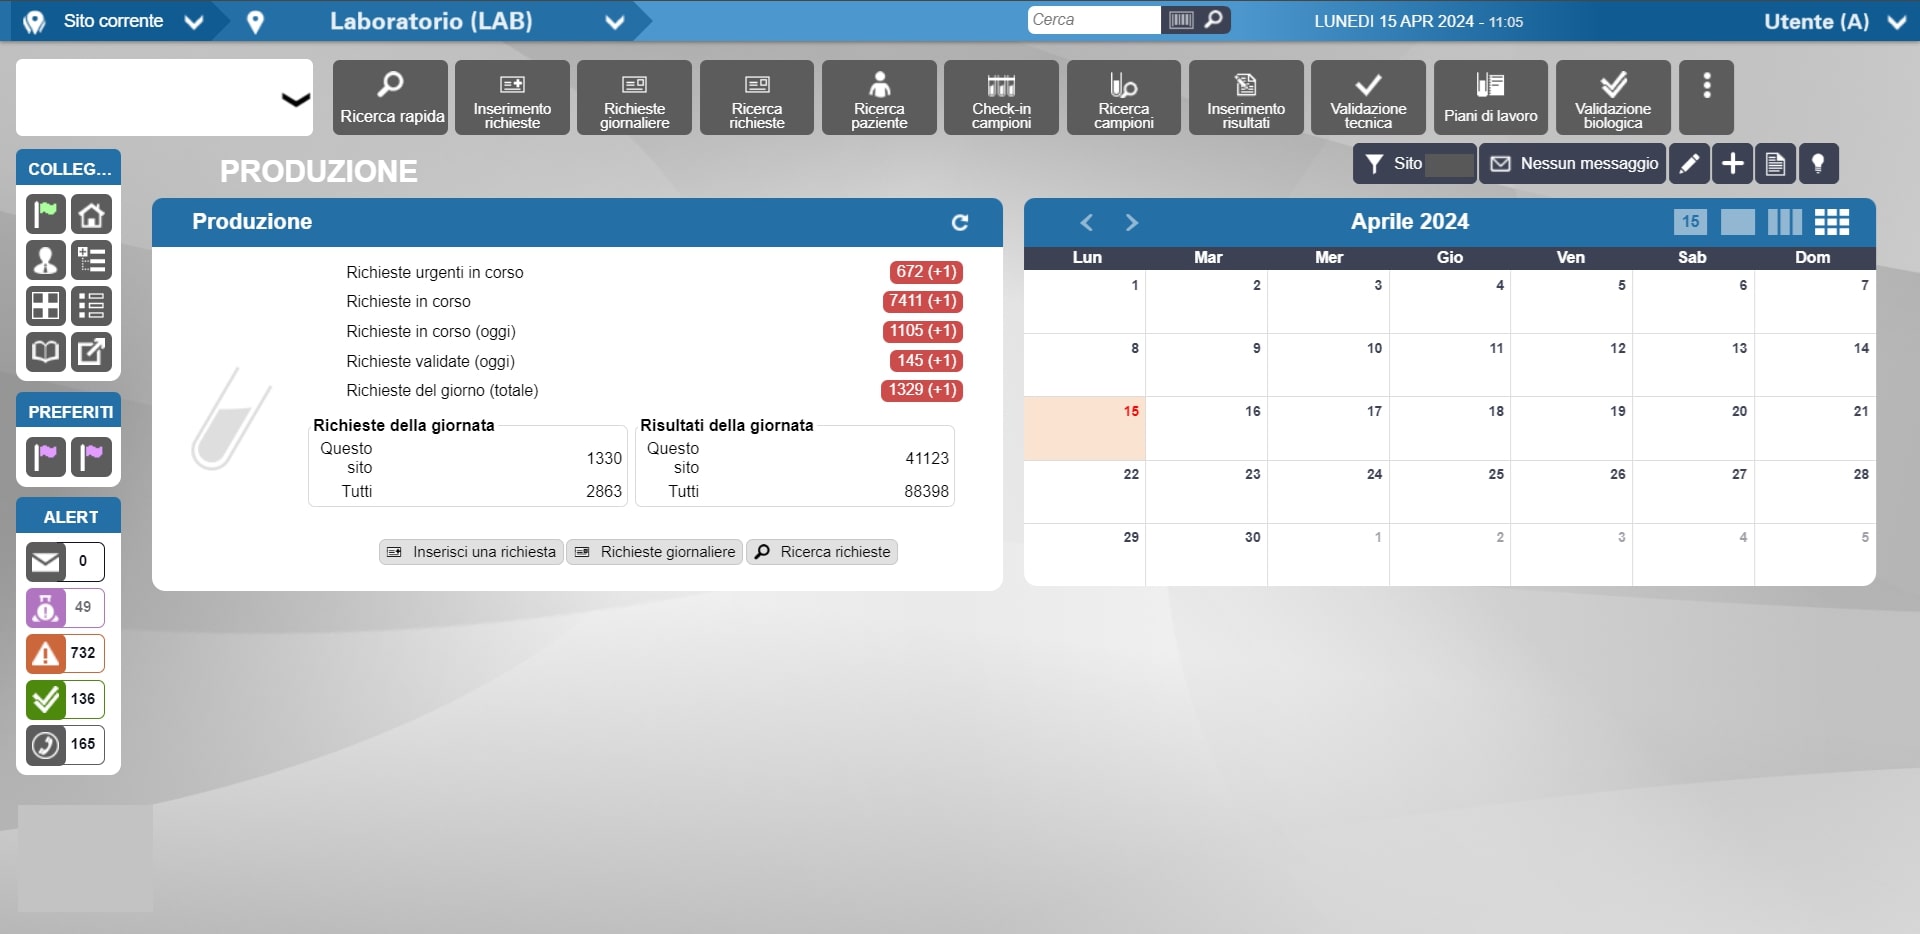Viewport: 1920px width, 934px height.
Task: Click the pencil edit dashboard icon
Action: 1689,164
